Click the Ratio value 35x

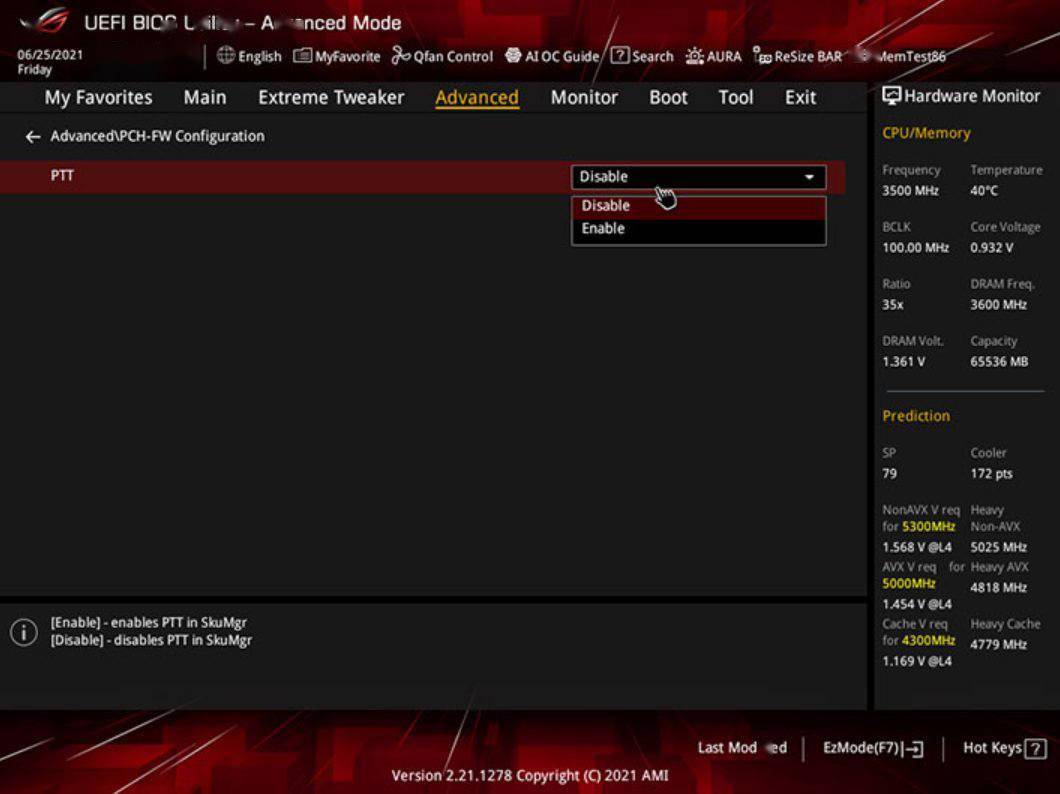(893, 305)
